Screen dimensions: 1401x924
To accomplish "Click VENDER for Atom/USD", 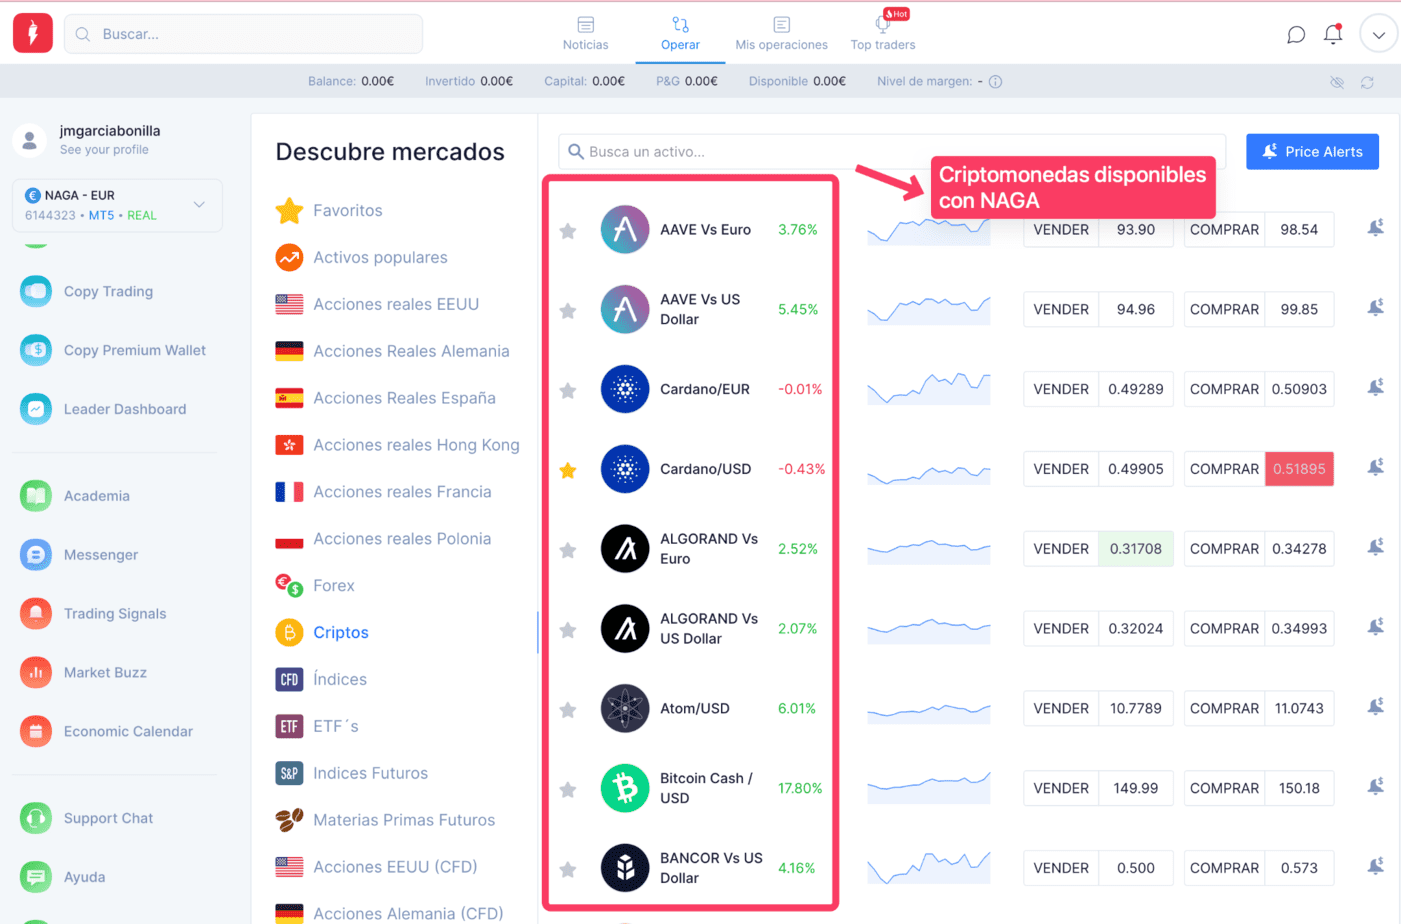I will pyautogui.click(x=1061, y=709).
